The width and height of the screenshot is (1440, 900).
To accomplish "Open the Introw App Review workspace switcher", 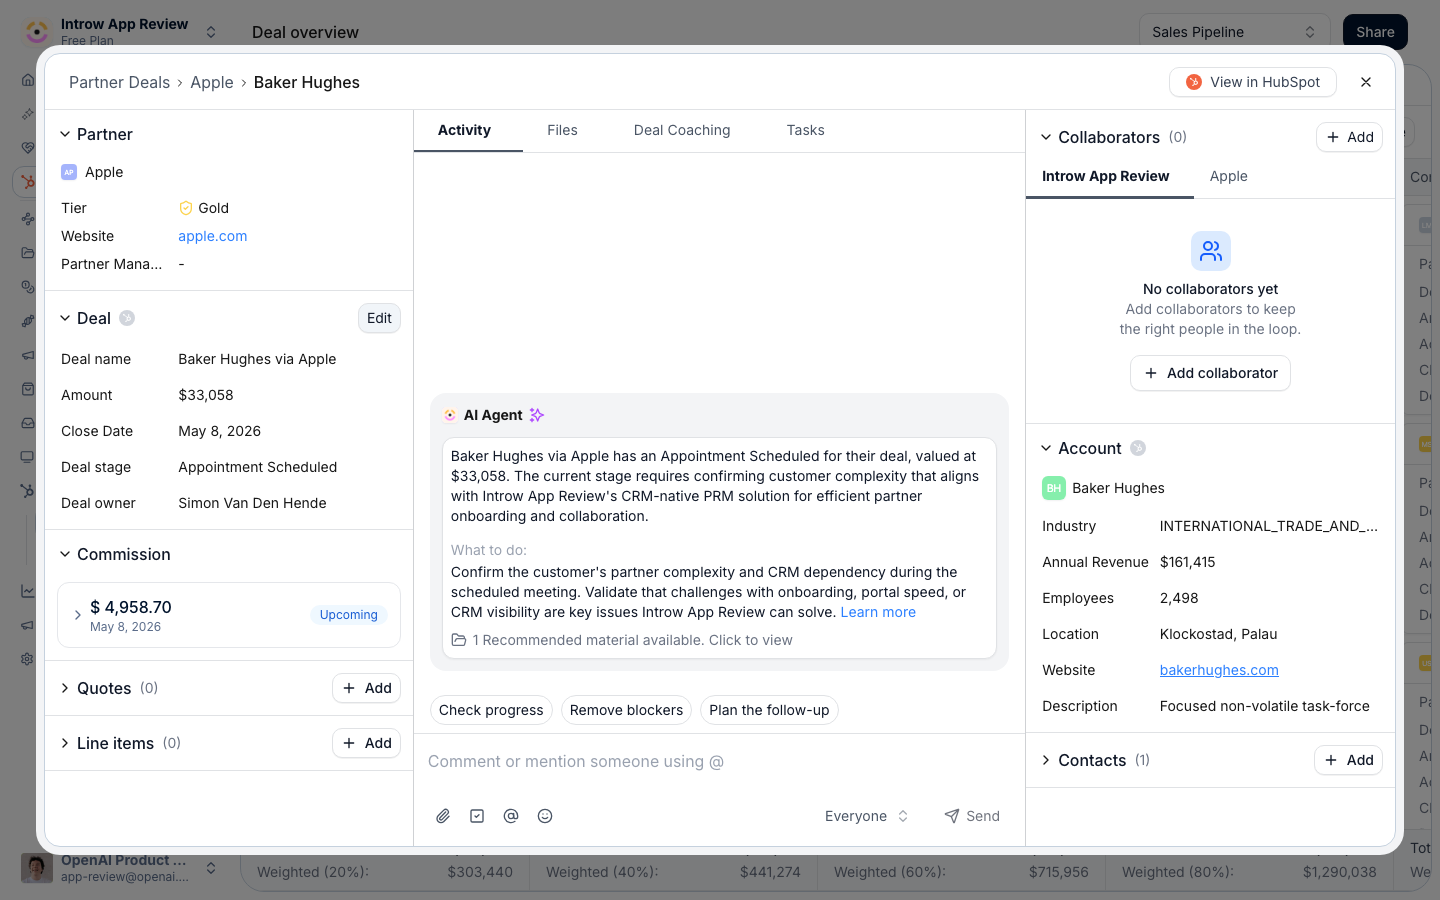I will [x=211, y=32].
